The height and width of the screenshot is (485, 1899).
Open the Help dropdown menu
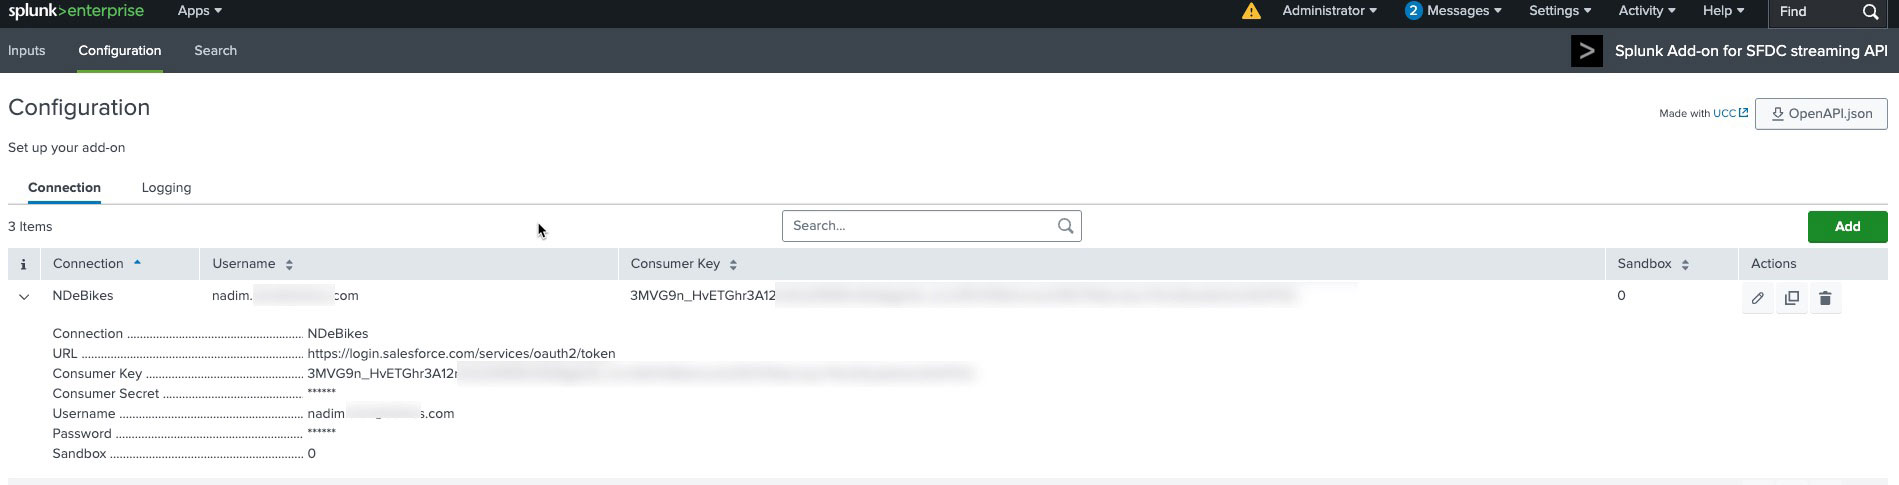pyautogui.click(x=1723, y=11)
